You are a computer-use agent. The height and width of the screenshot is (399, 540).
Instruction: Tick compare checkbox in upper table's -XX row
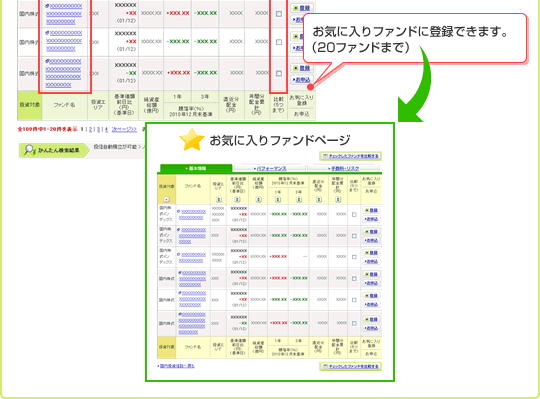coord(279,73)
